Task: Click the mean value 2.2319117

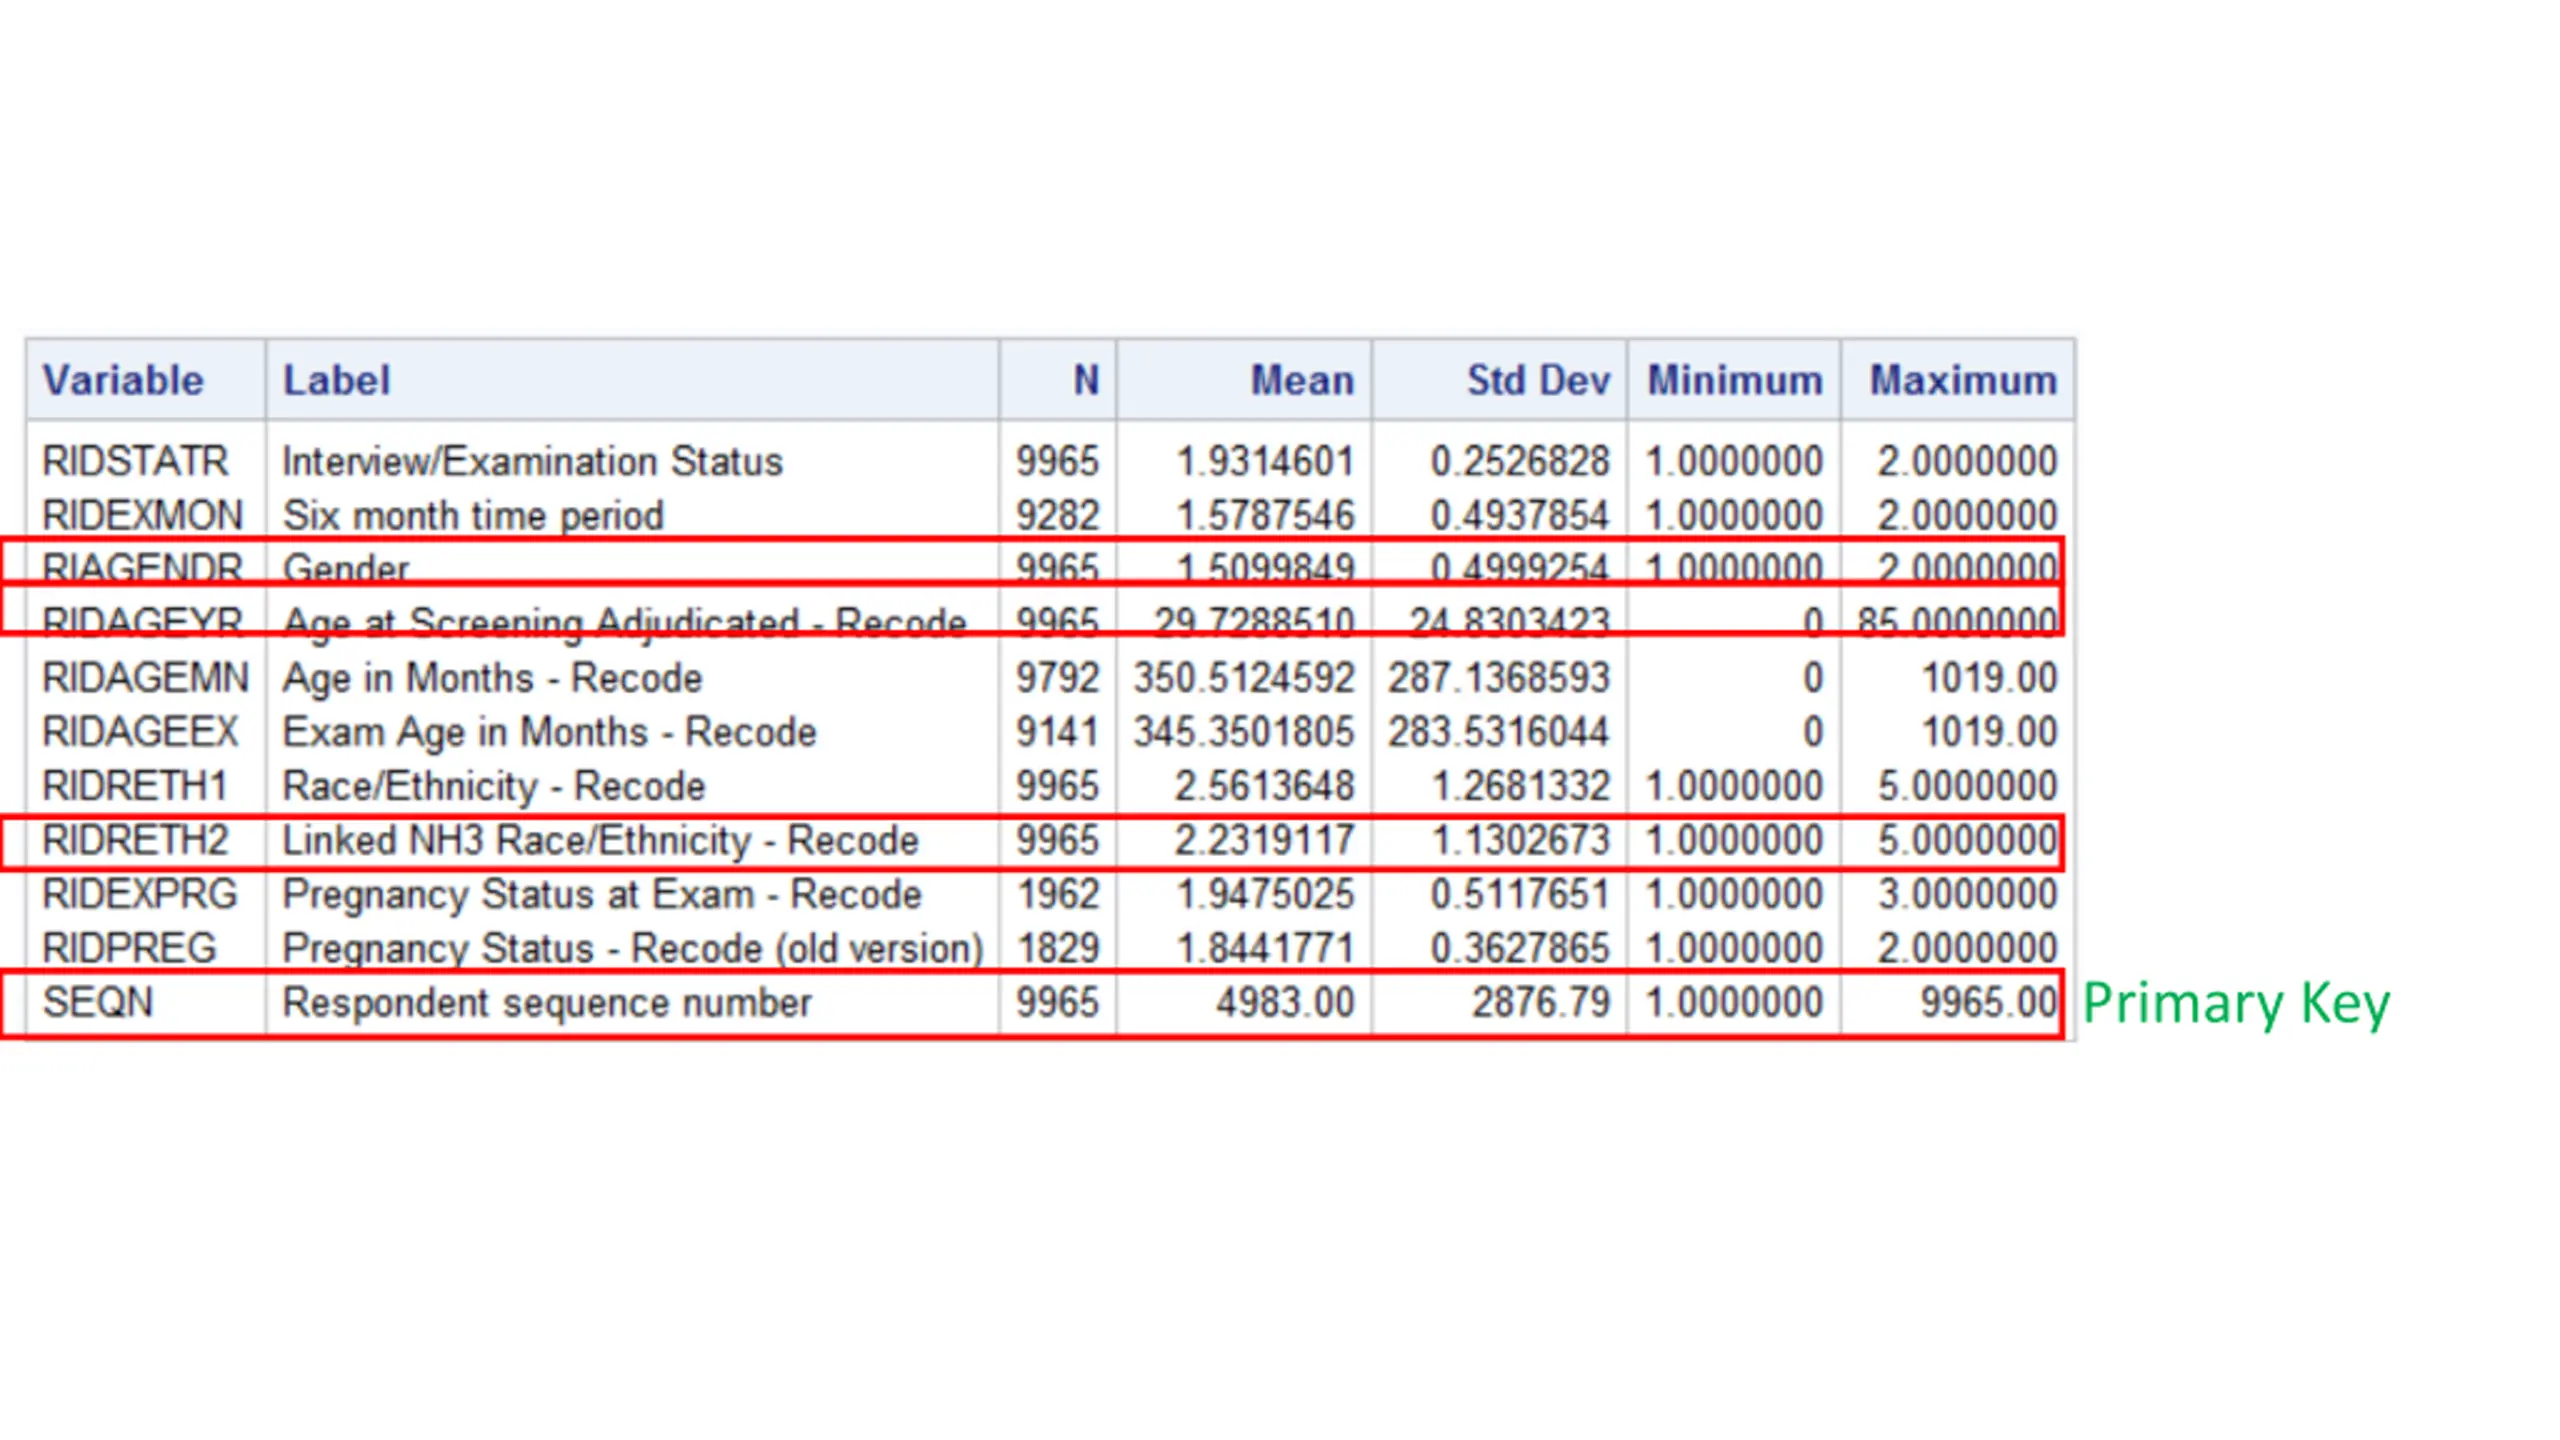Action: click(x=1265, y=840)
